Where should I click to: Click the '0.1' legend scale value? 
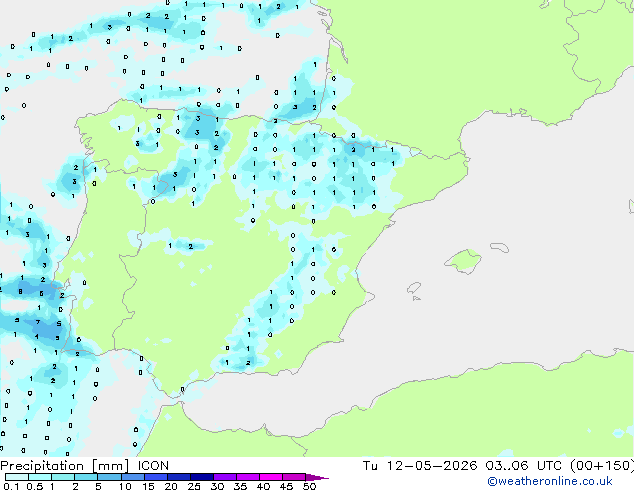pyautogui.click(x=11, y=486)
